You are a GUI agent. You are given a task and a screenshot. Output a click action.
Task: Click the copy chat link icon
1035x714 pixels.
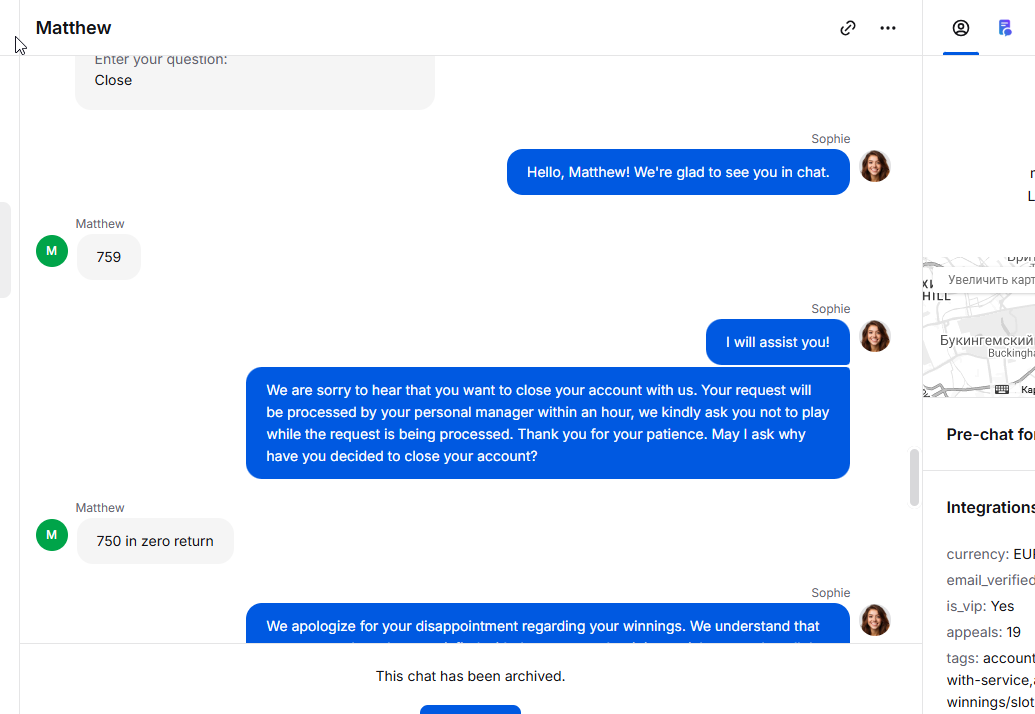coord(848,28)
